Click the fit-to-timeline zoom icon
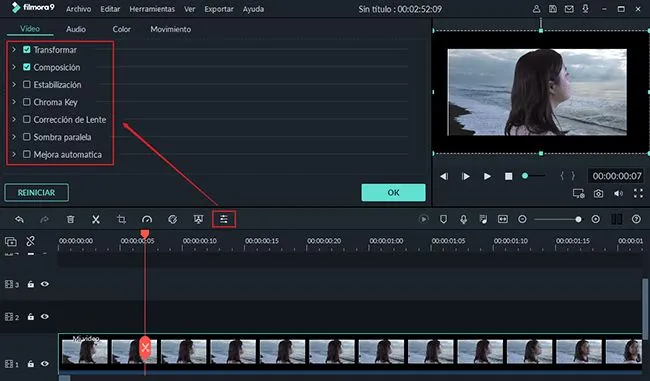Screen dimensions: 650x381 (503, 219)
